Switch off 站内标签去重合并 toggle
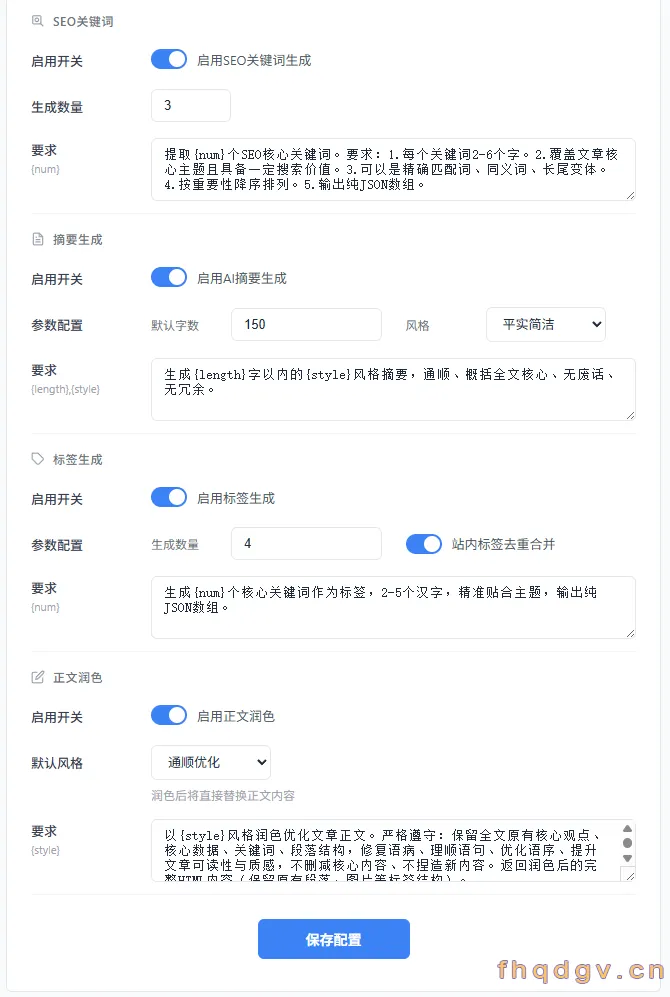 [424, 544]
